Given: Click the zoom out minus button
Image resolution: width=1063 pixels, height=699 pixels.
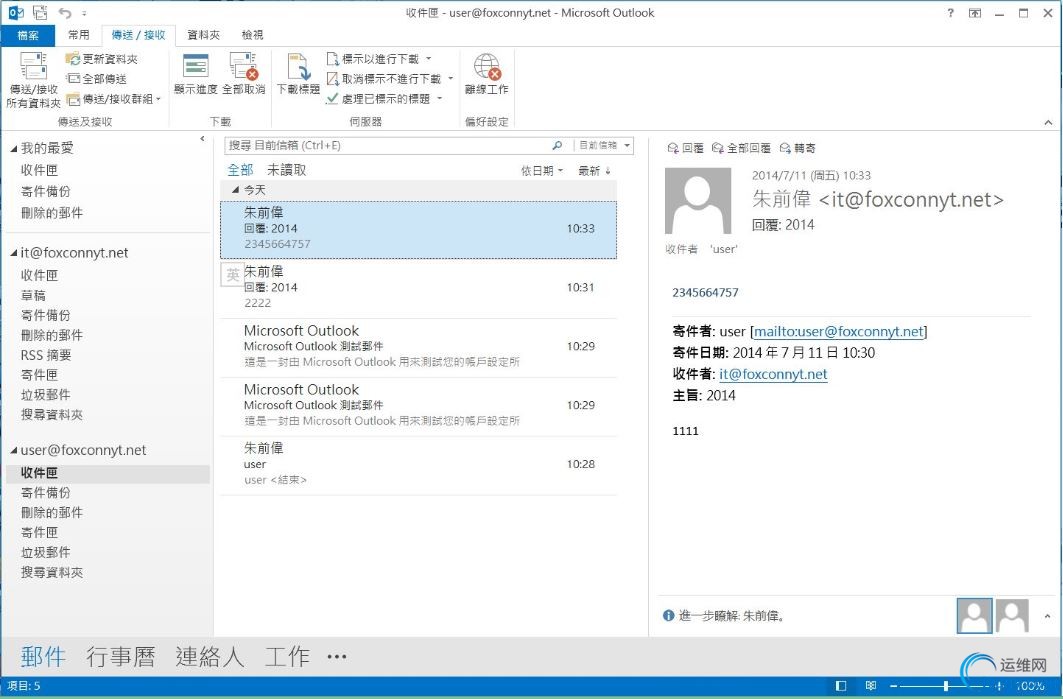Looking at the screenshot, I should pyautogui.click(x=894, y=686).
